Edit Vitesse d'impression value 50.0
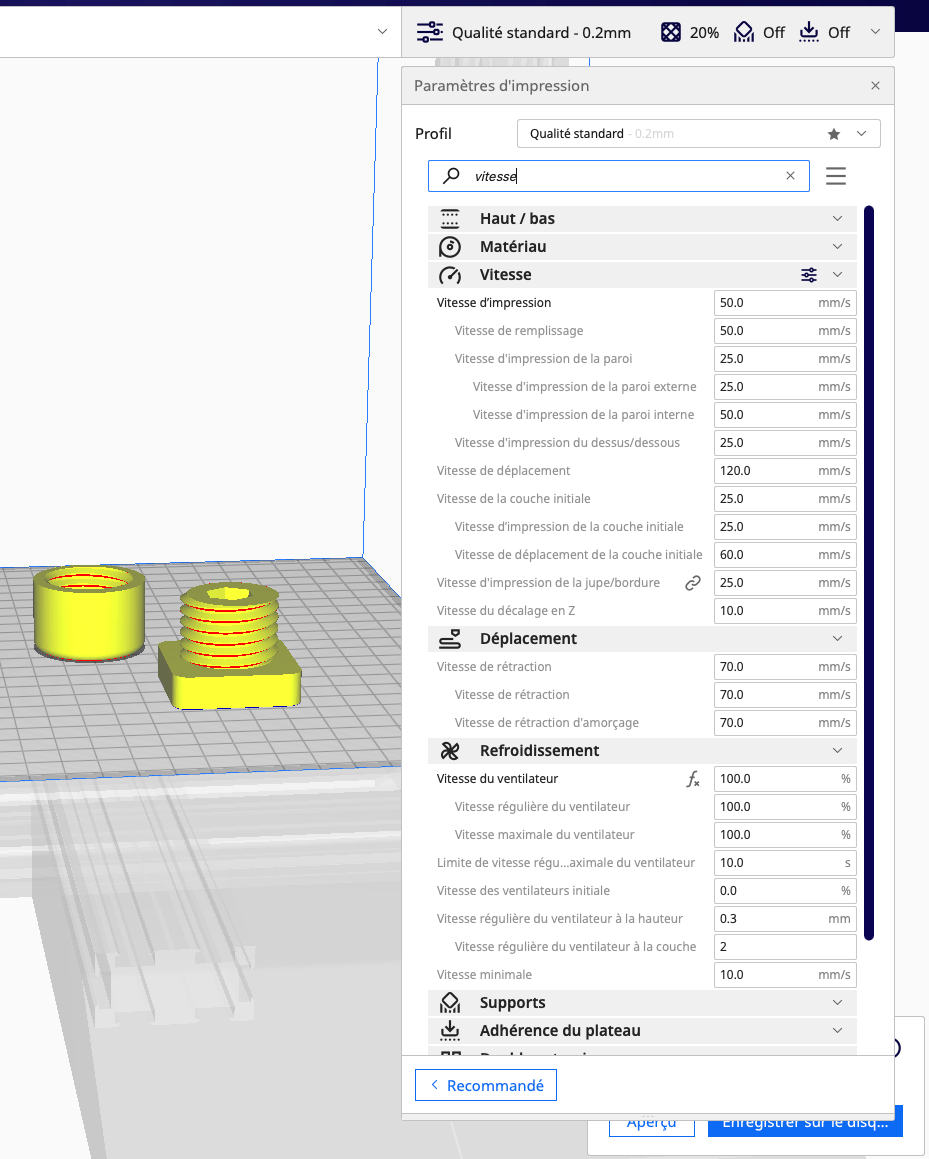The height and width of the screenshot is (1159, 929). click(x=785, y=303)
